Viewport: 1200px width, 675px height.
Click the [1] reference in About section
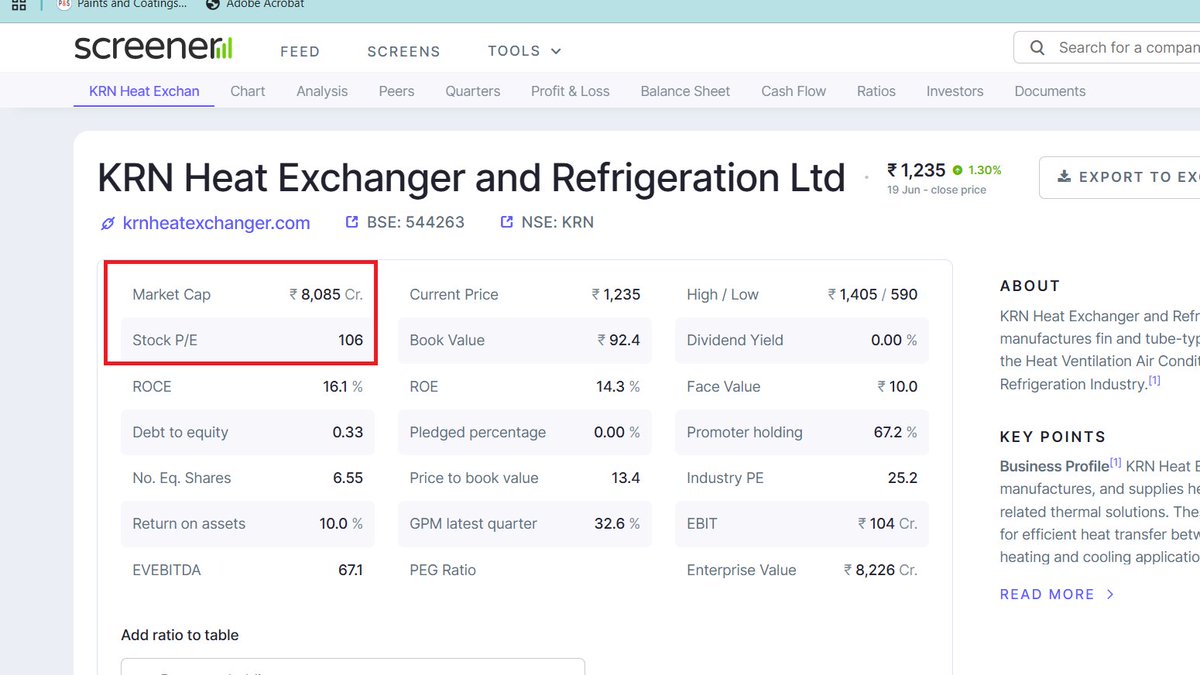(1154, 381)
